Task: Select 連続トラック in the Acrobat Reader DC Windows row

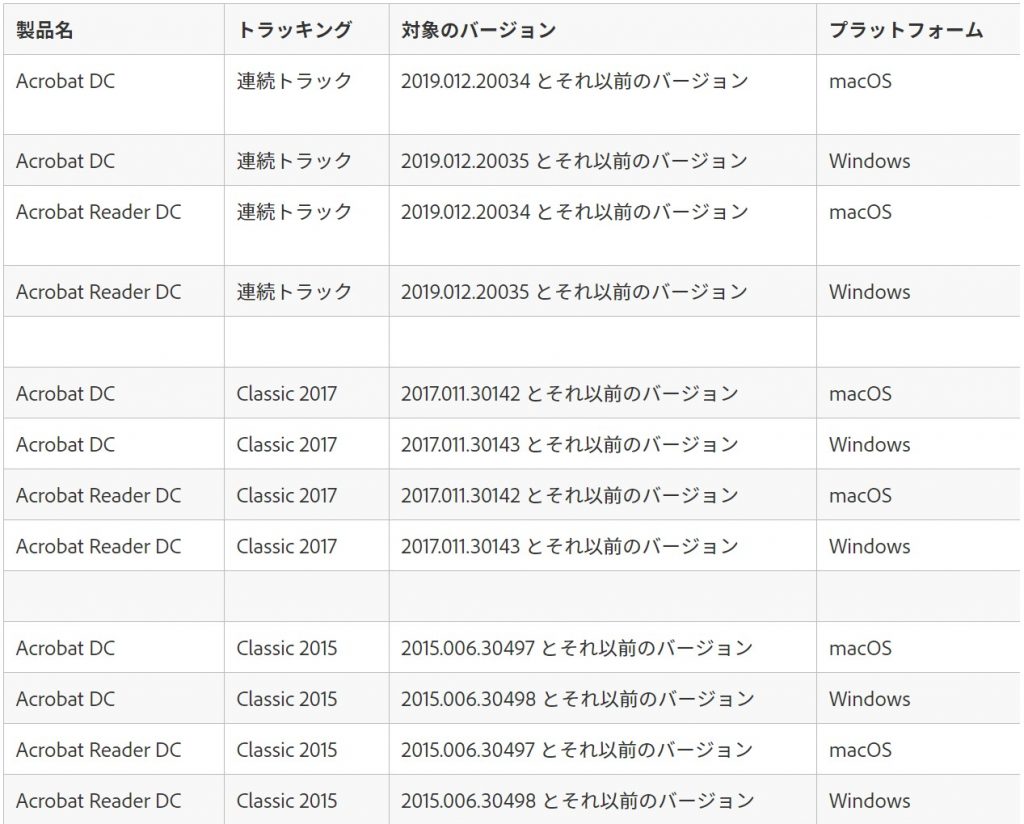Action: coord(294,291)
